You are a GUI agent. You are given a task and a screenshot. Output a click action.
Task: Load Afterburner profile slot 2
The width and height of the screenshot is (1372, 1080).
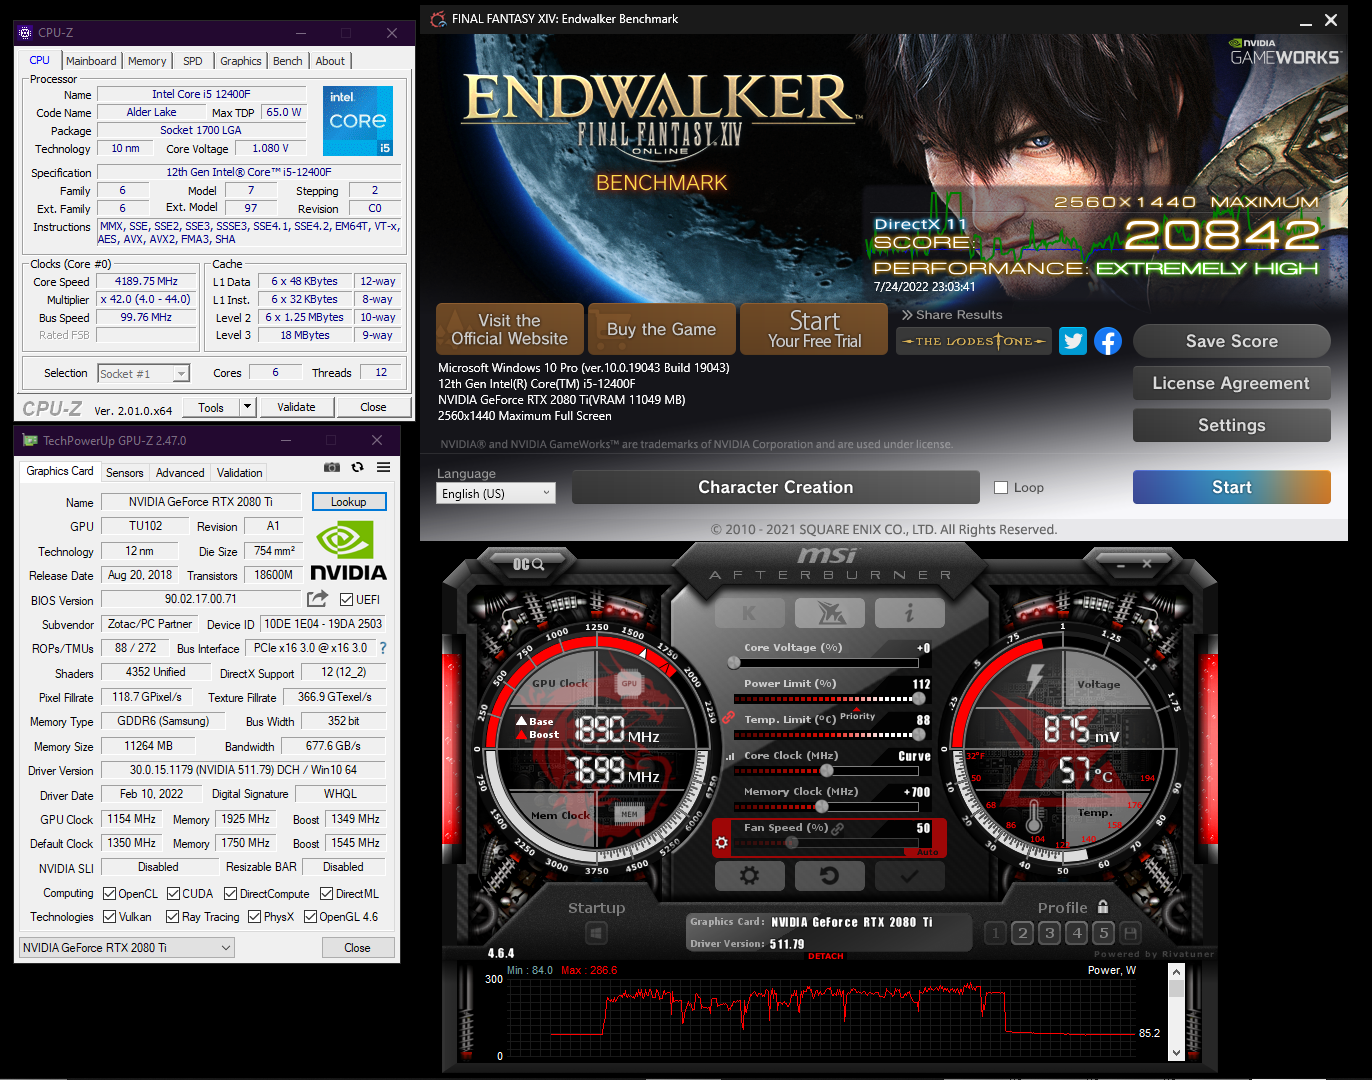[1022, 933]
